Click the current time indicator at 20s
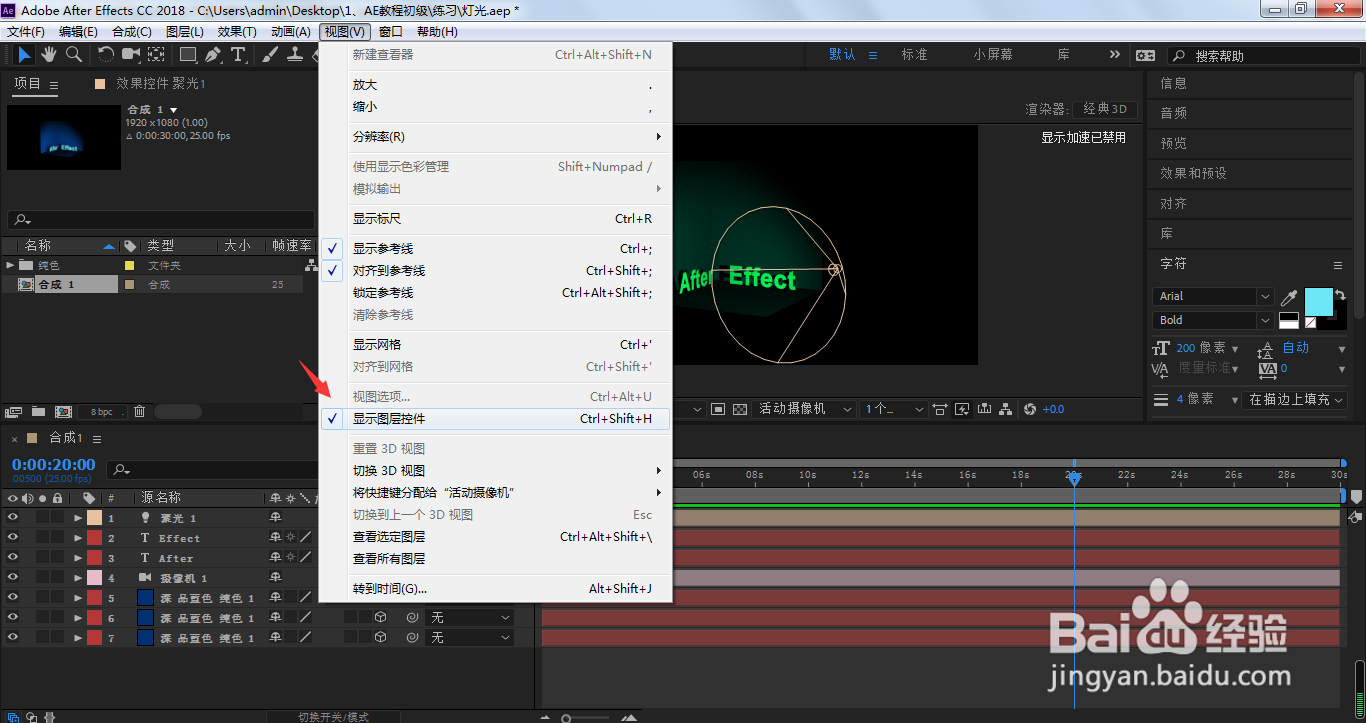 (1074, 480)
